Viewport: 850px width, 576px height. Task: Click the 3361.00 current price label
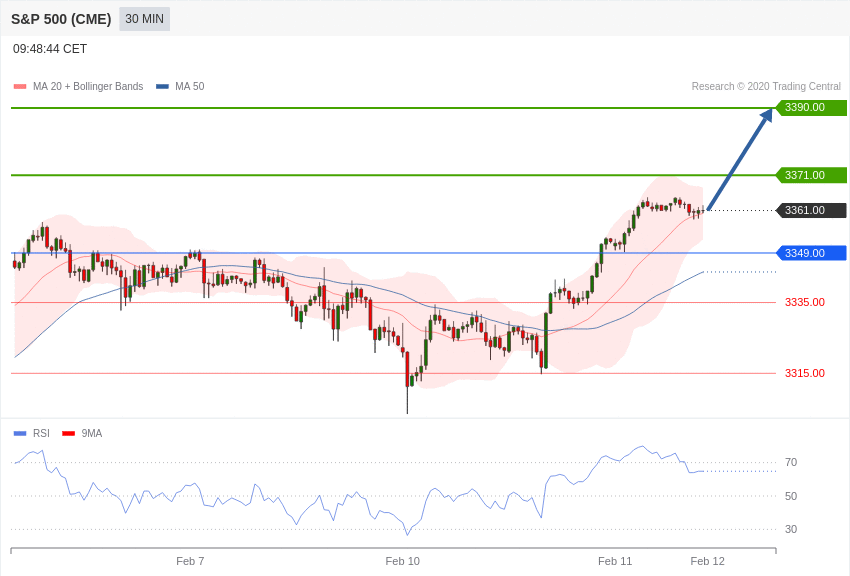(x=812, y=210)
